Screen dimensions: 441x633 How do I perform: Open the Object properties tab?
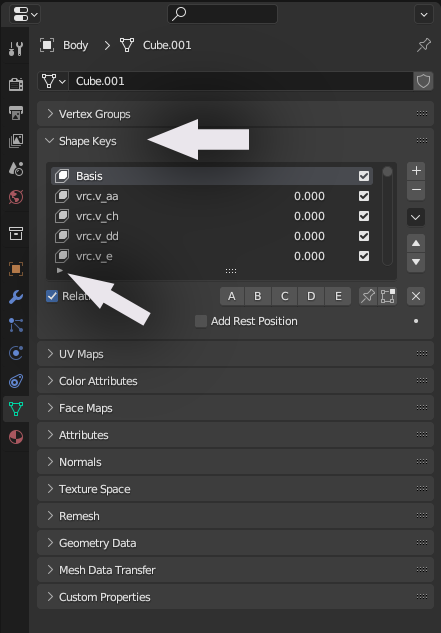point(16,269)
